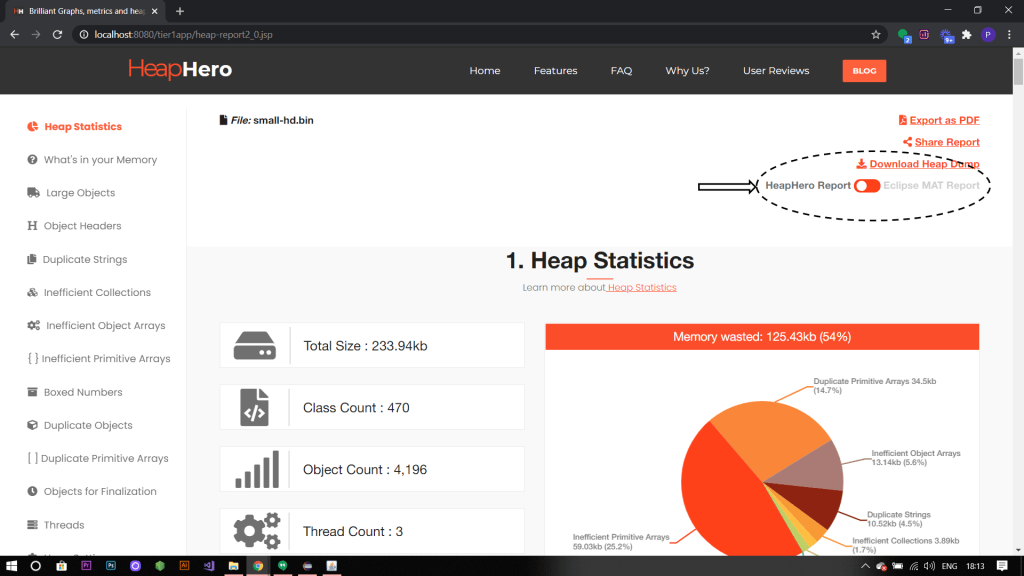
Task: Click the Duplicate Strings copy icon
Action: point(33,260)
